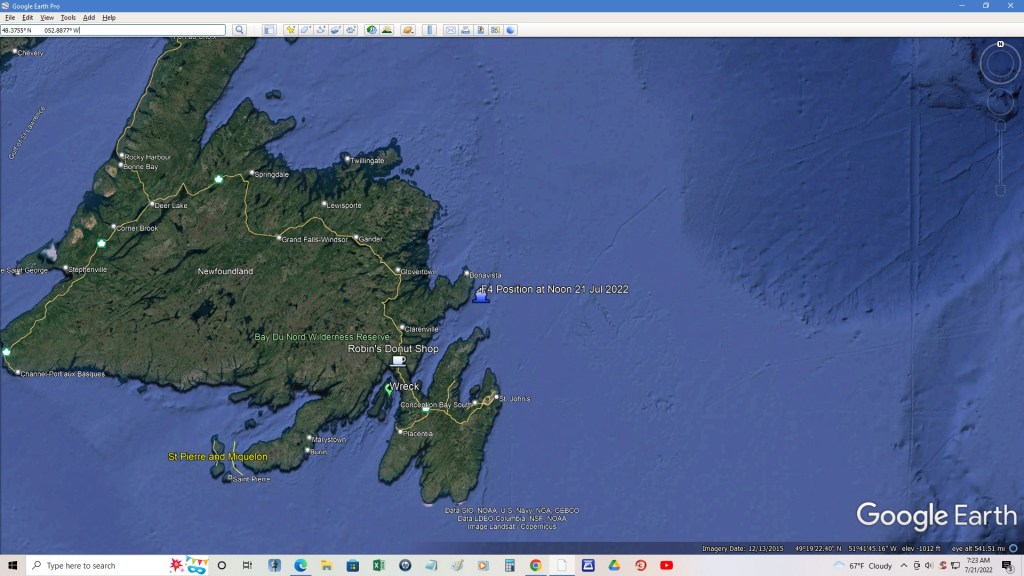
Task: Print the current map view
Action: [466, 30]
